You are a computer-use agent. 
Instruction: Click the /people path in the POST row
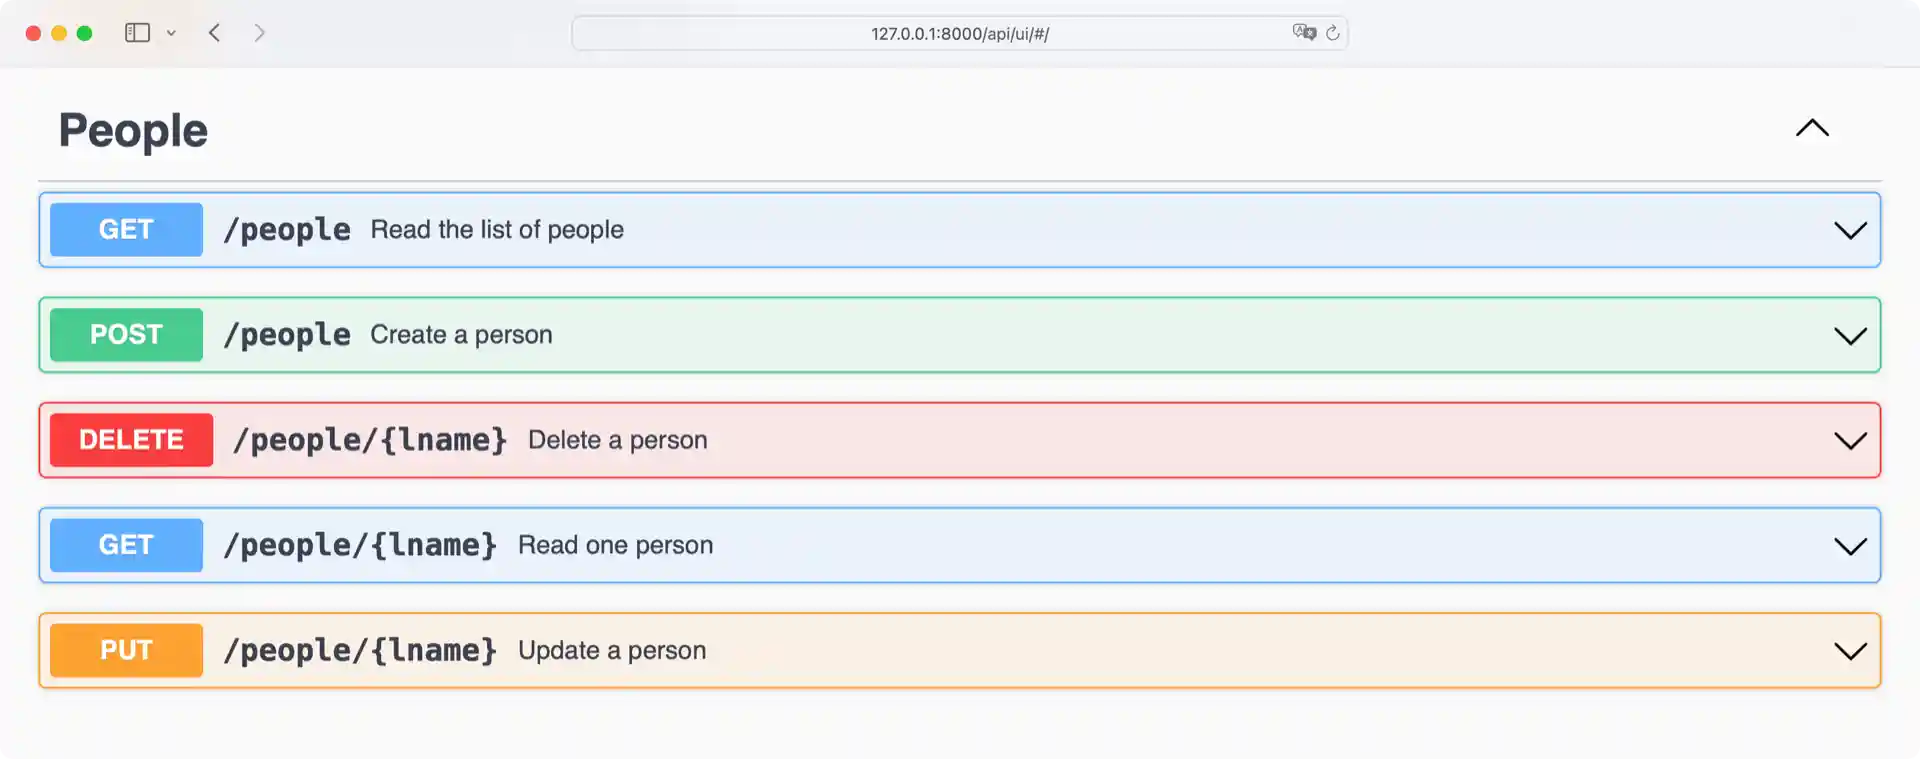pyautogui.click(x=287, y=335)
